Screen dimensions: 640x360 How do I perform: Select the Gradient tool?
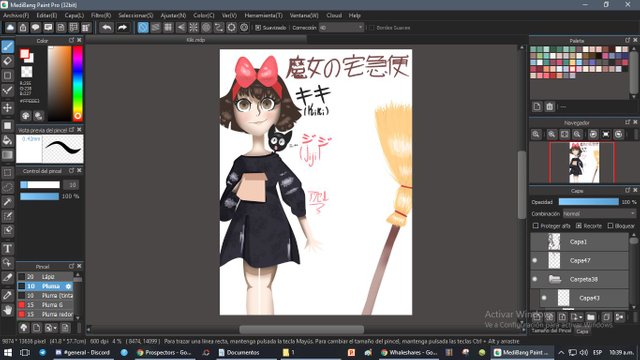click(x=7, y=155)
